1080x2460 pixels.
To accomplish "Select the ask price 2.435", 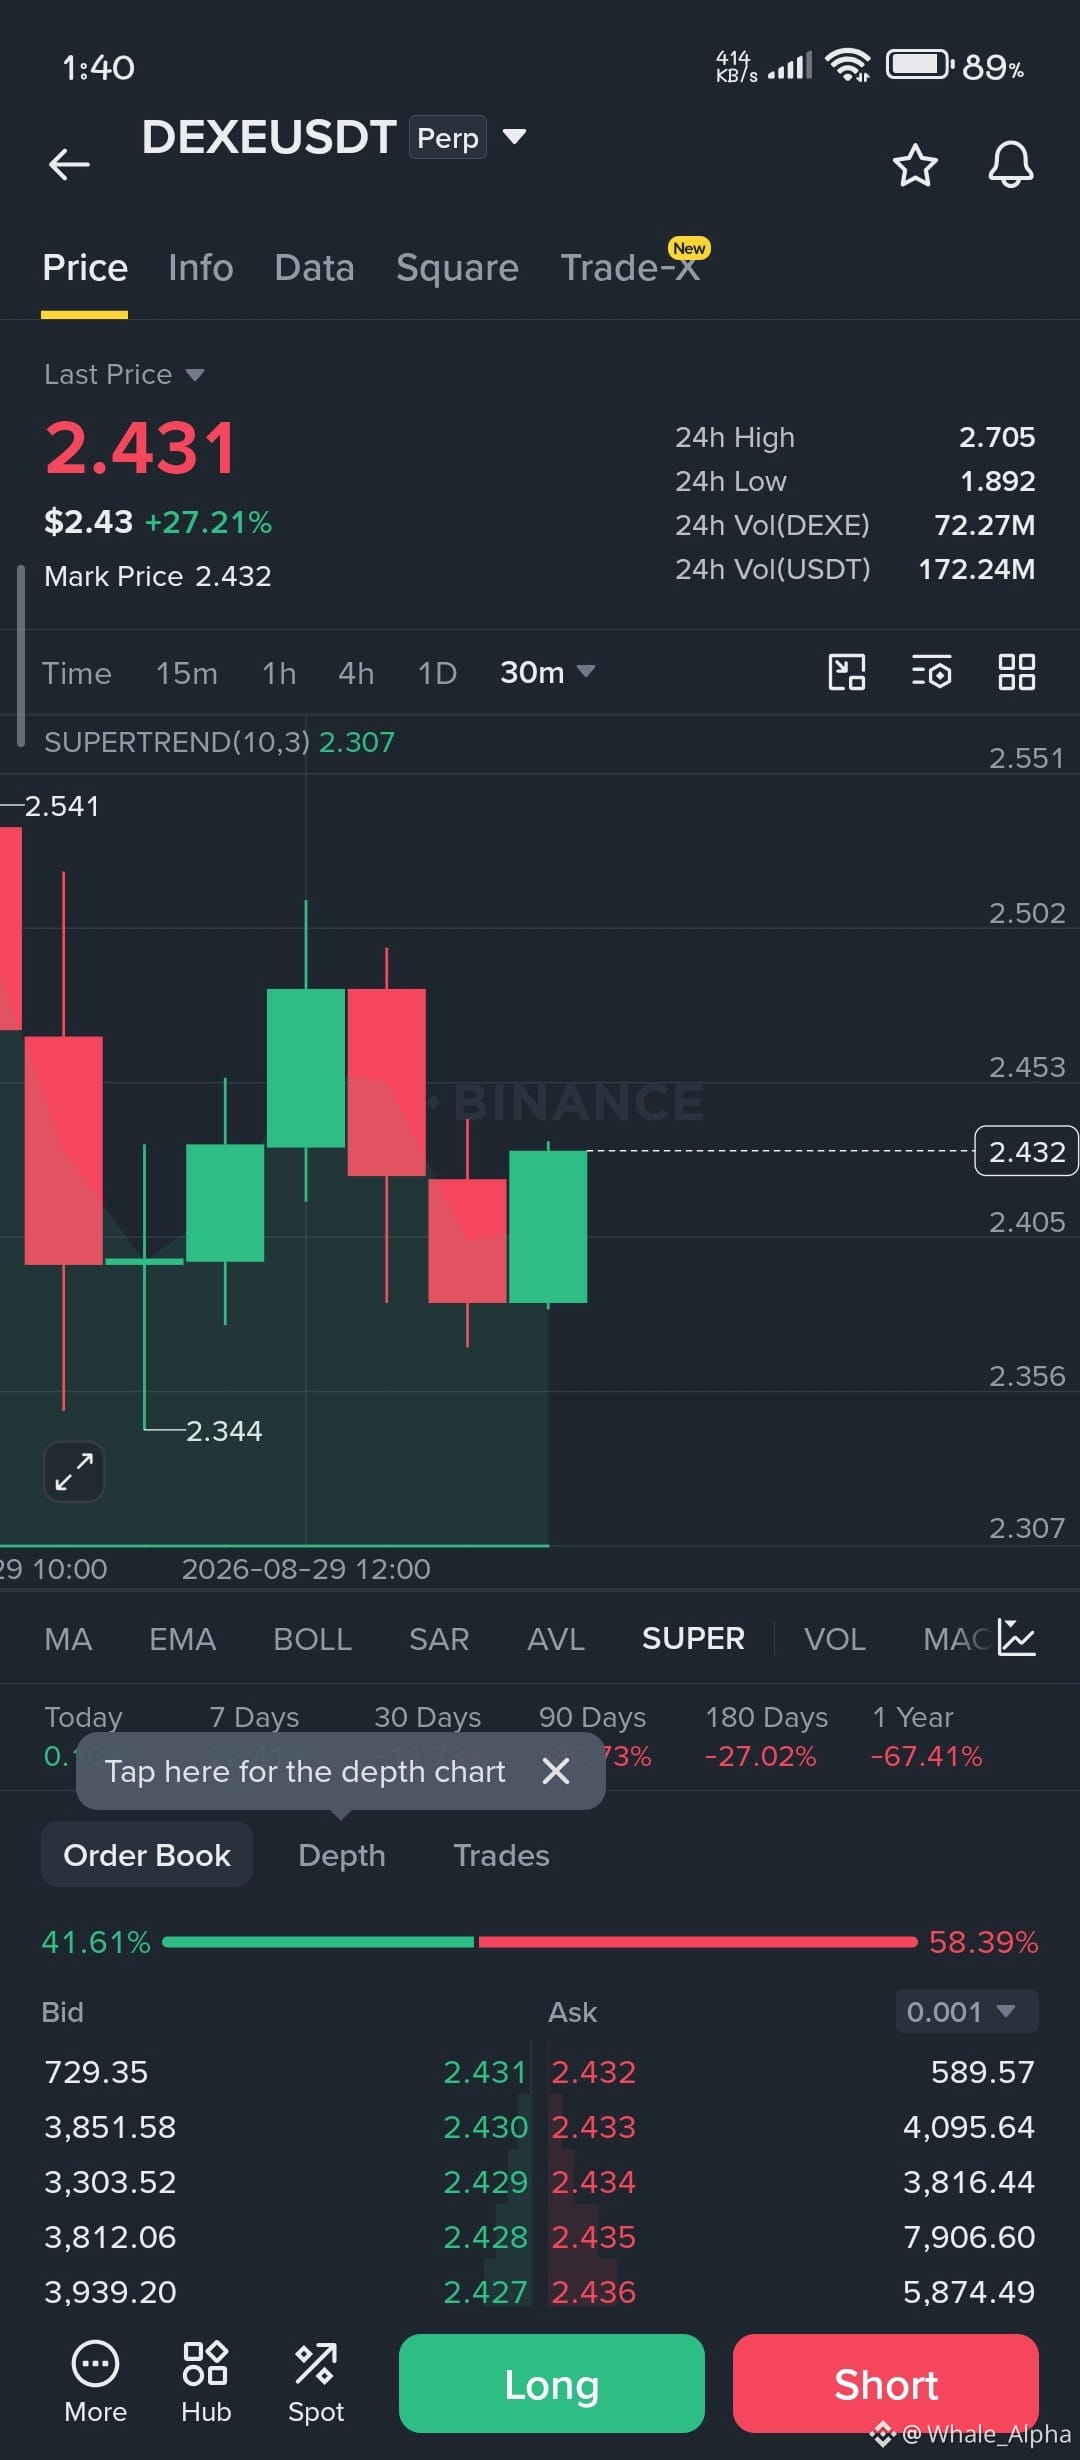I will (x=594, y=2237).
